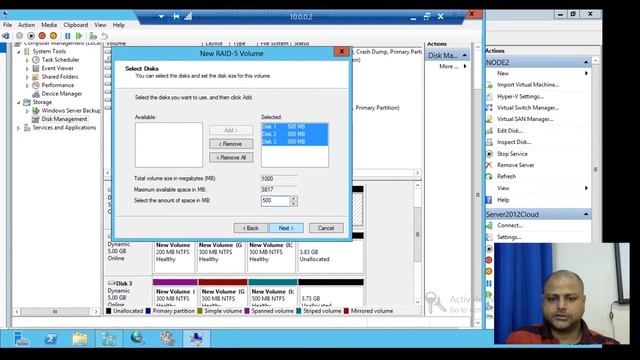640x360 pixels.
Task: Collapse the NODE2 actions section
Action: tap(586, 62)
